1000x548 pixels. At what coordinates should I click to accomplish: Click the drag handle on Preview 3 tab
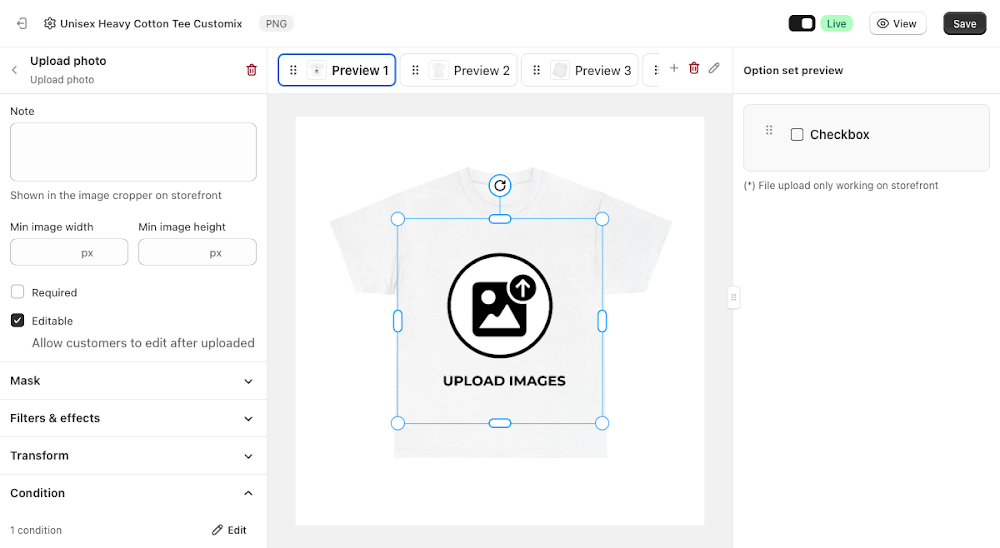coord(536,70)
